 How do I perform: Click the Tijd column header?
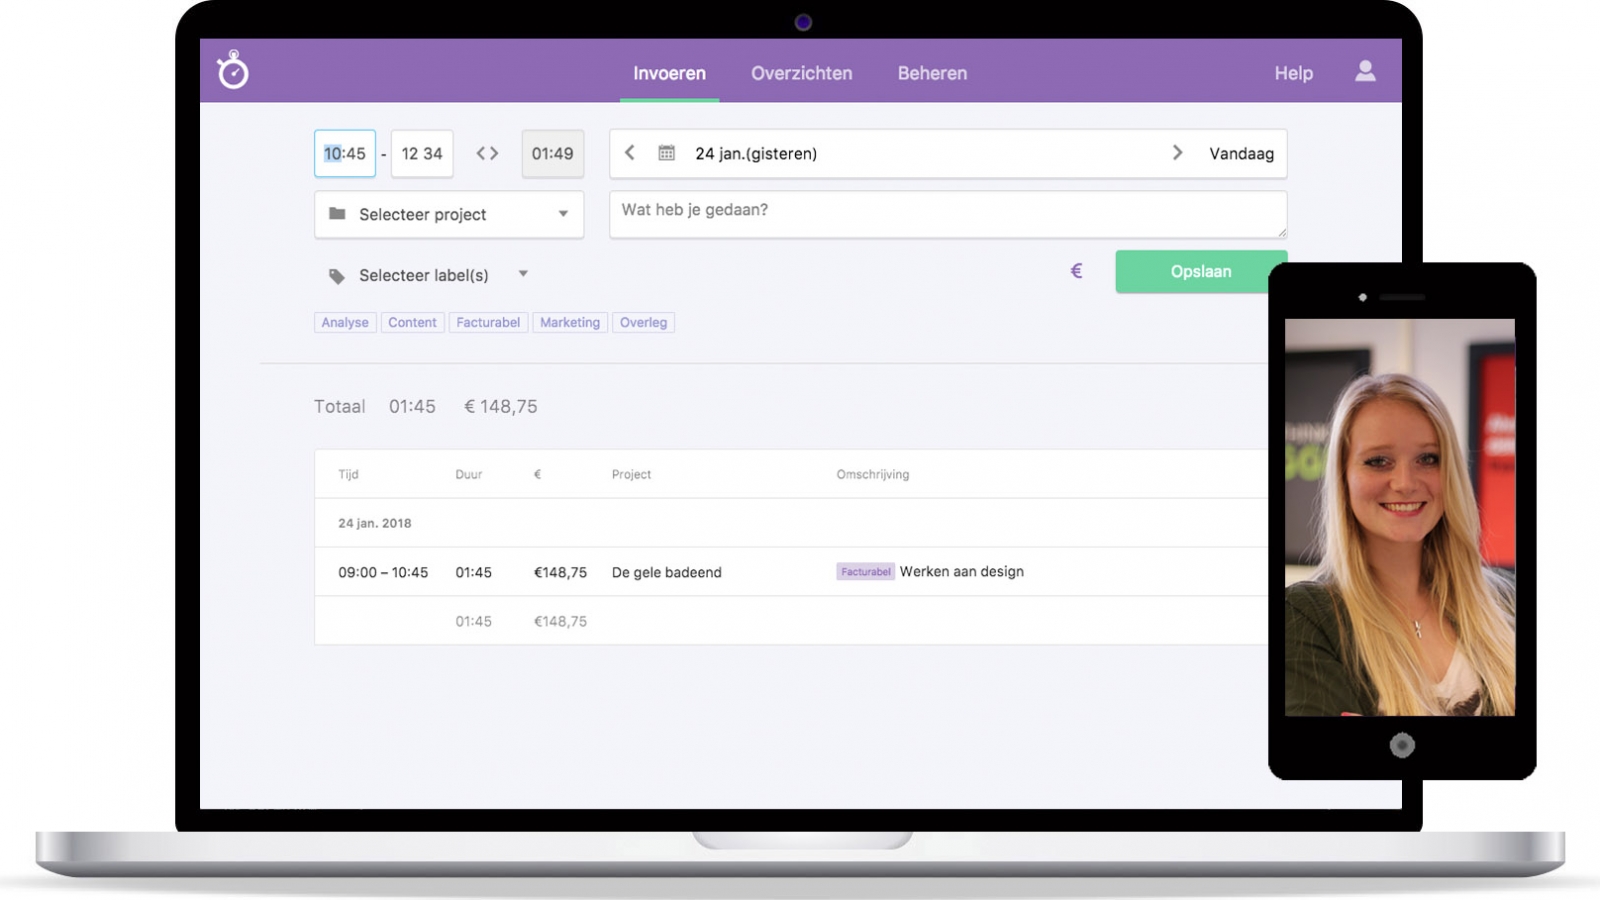click(348, 474)
